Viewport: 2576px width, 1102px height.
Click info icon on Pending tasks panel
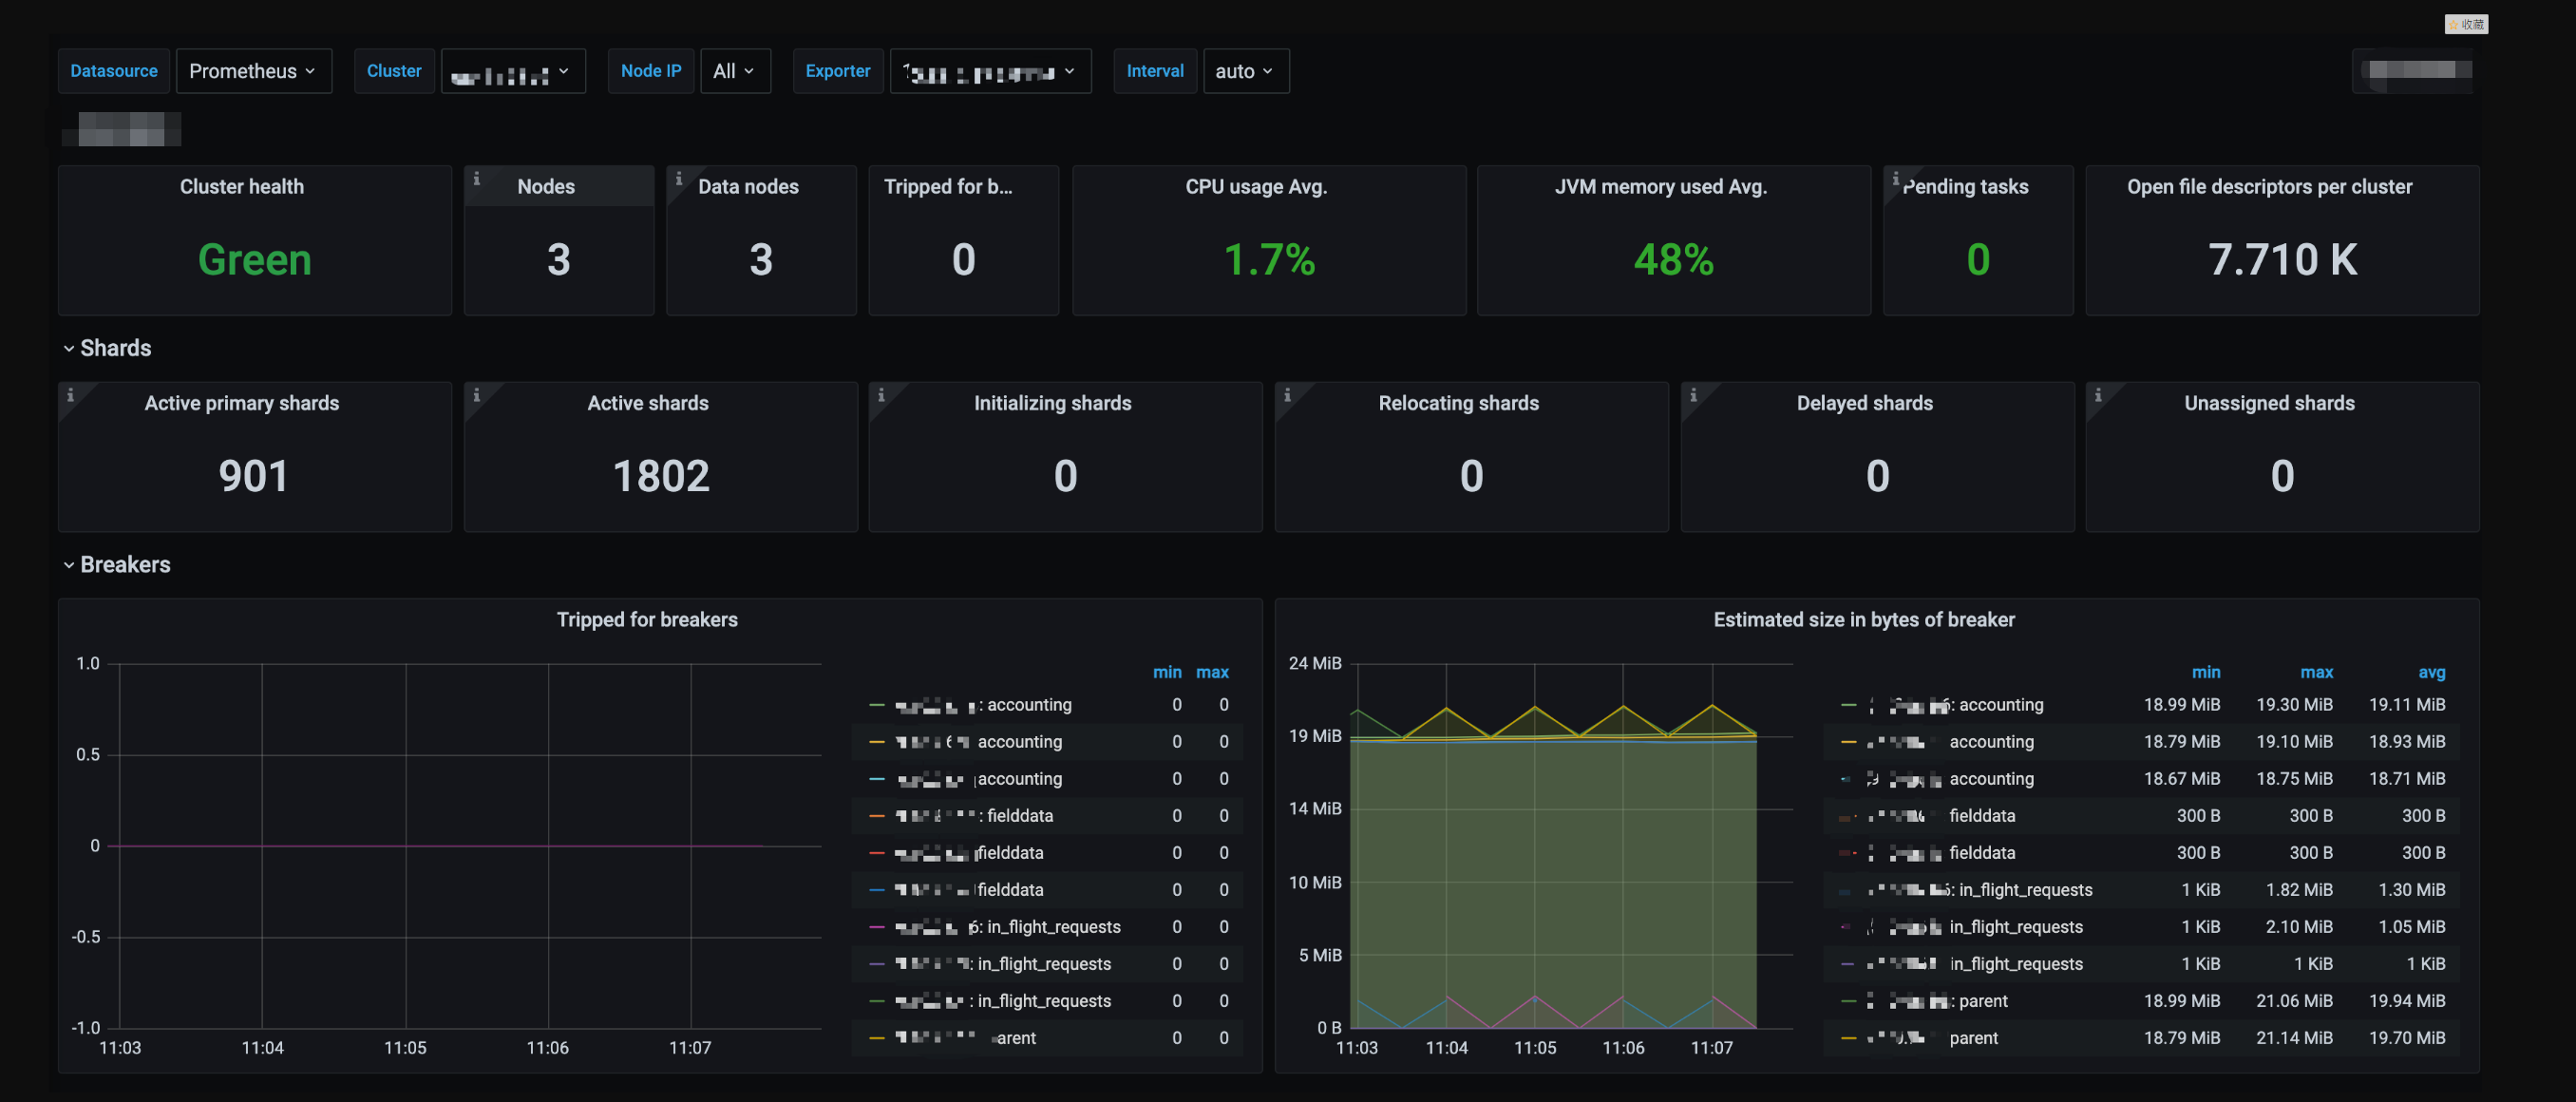[1895, 179]
